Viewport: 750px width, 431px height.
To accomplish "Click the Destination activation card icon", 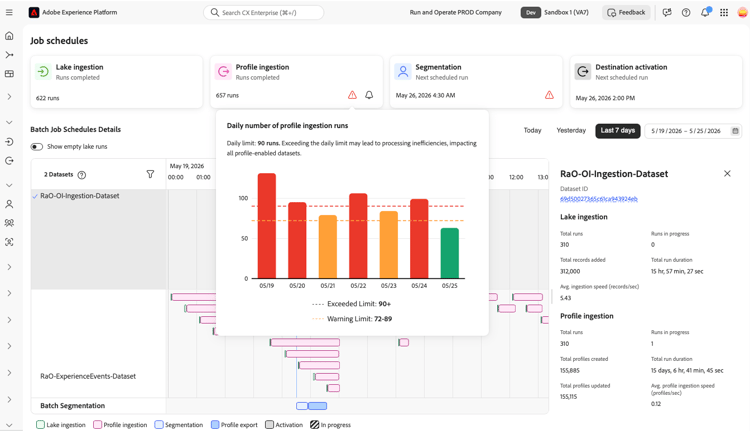I will pos(583,71).
